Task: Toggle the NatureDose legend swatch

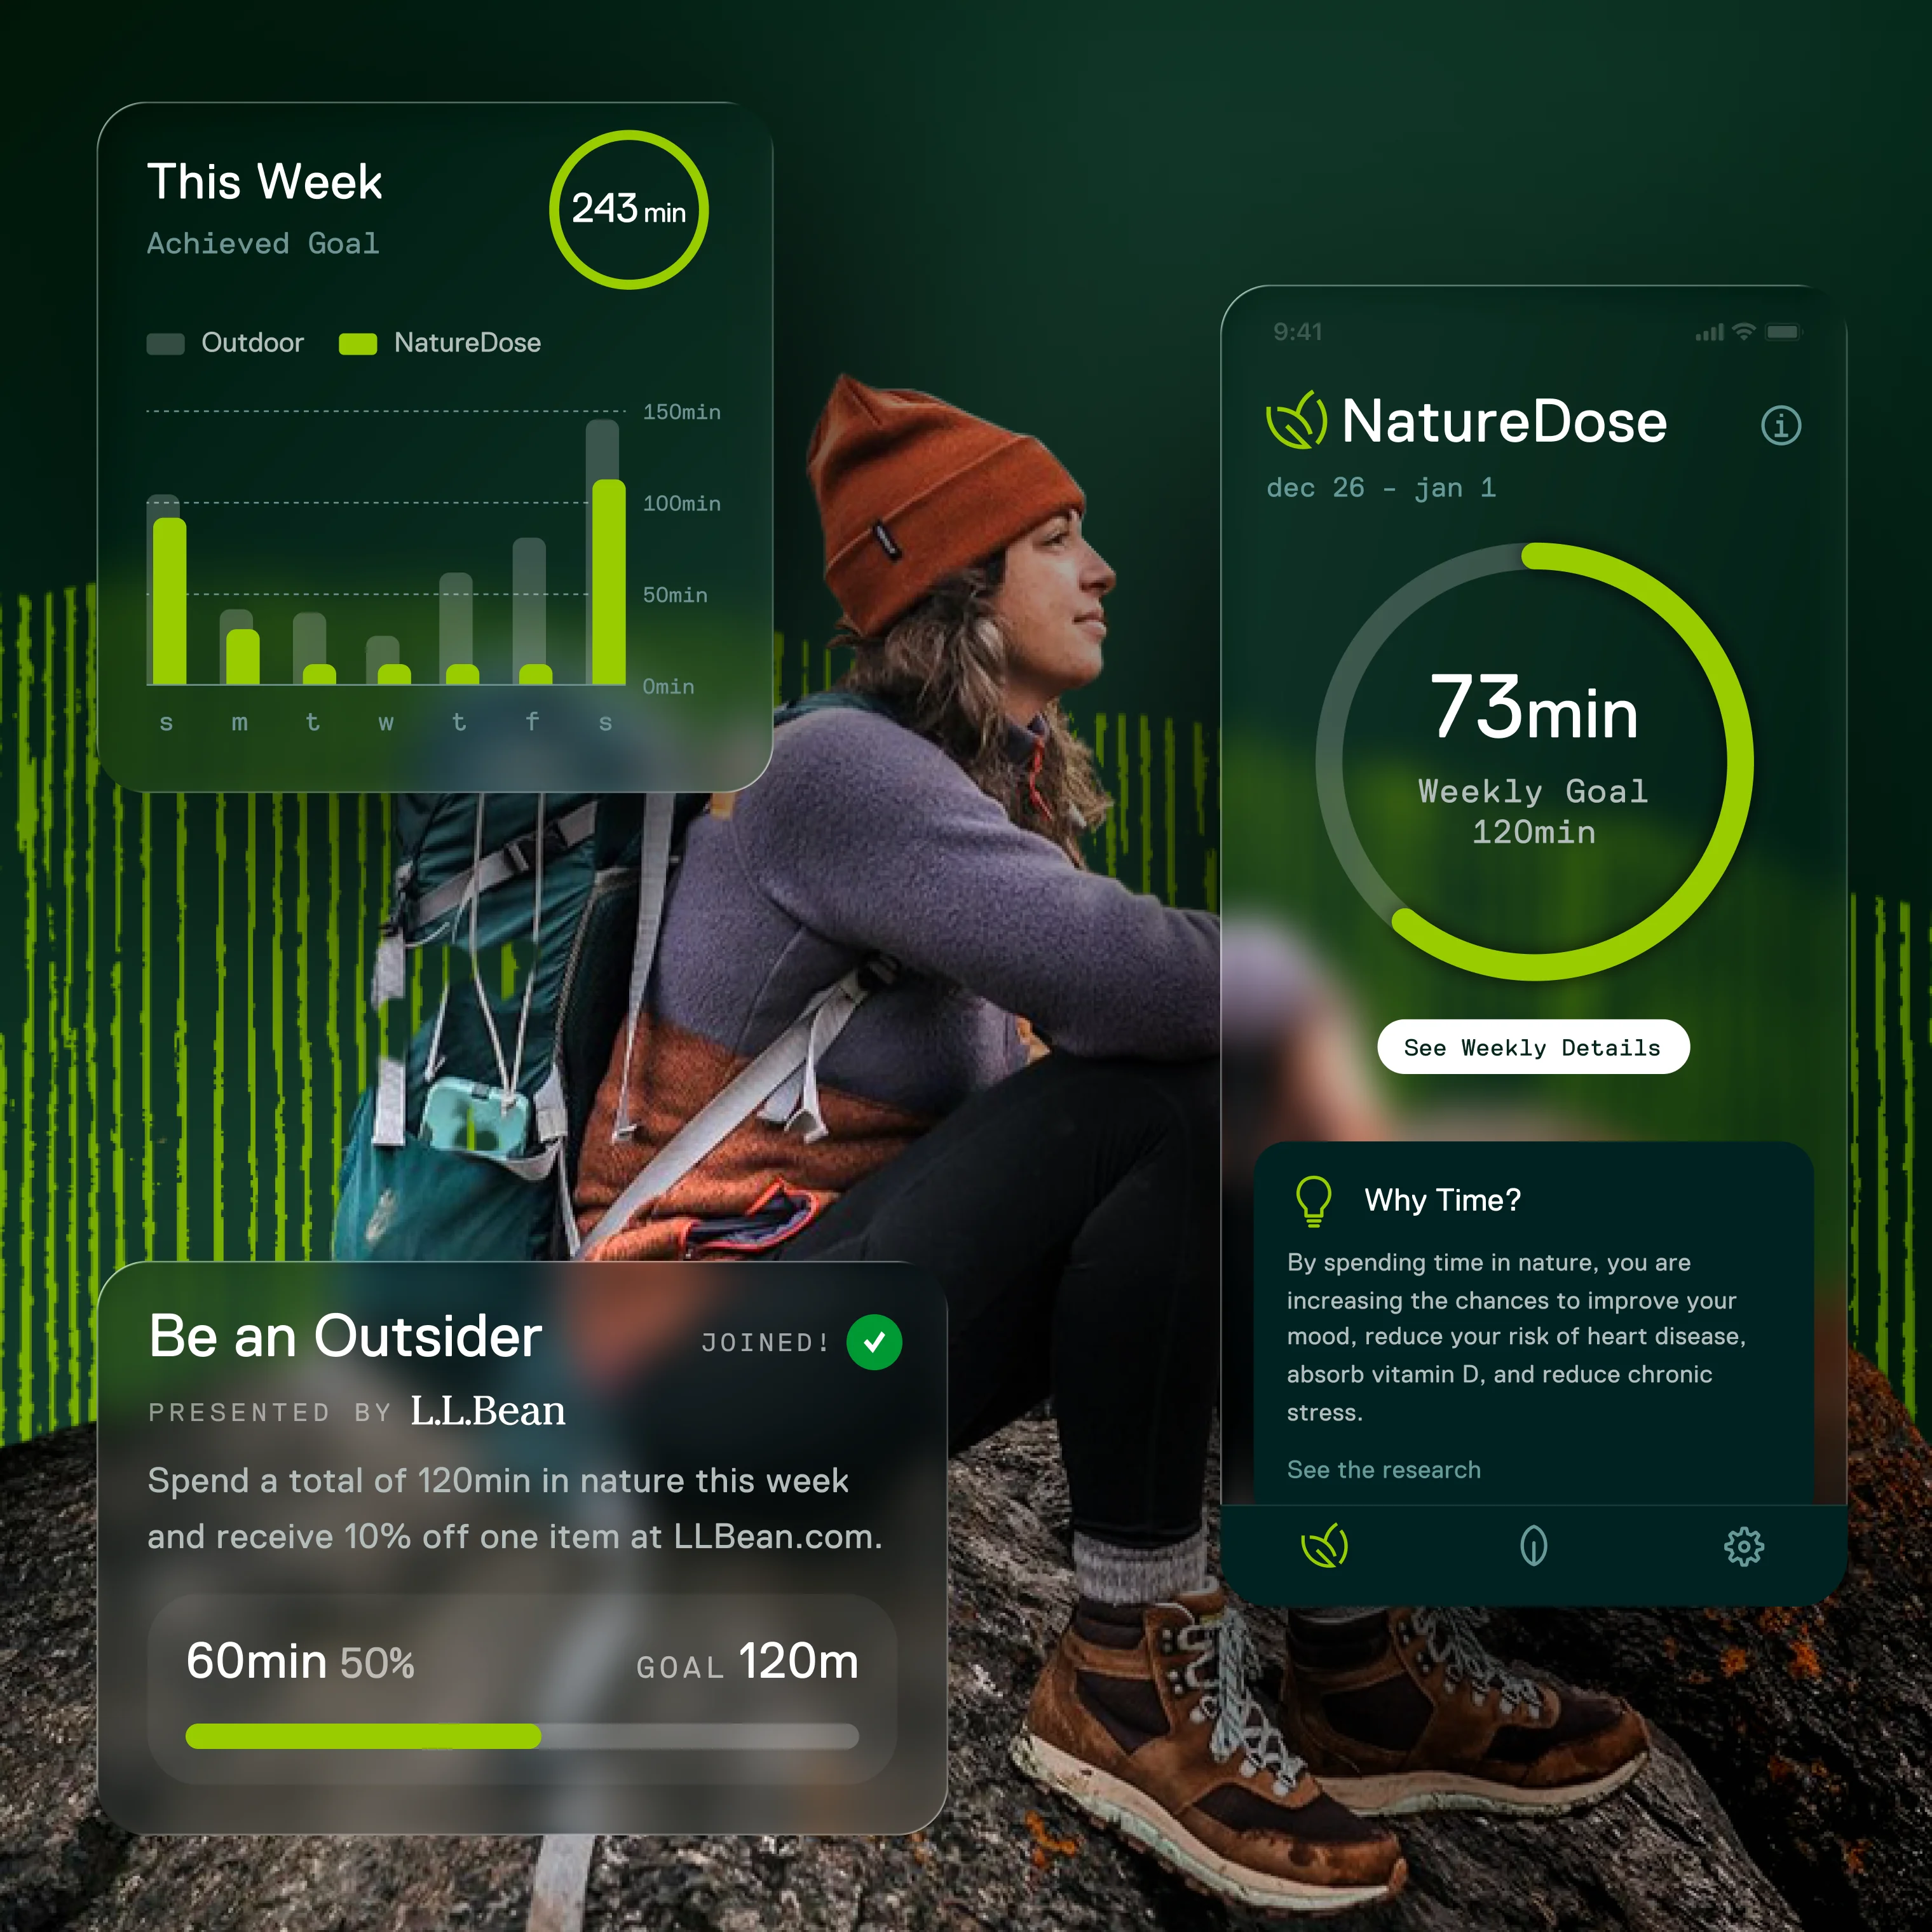Action: (x=358, y=344)
